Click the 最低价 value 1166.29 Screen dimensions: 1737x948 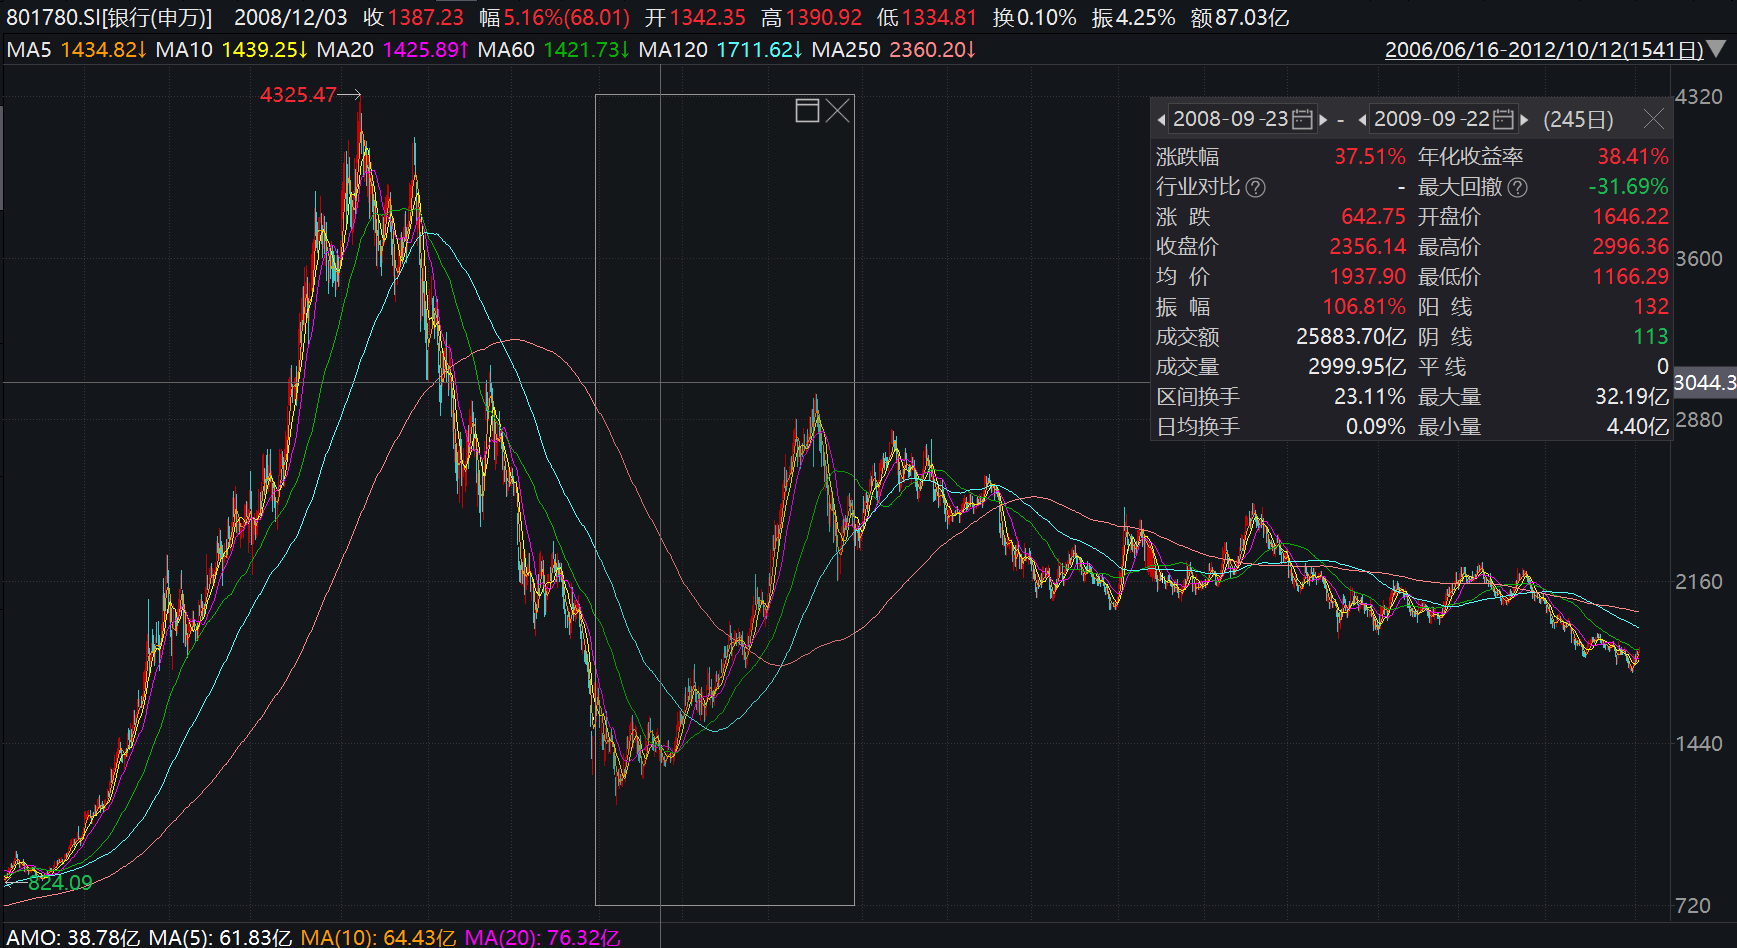click(1631, 277)
